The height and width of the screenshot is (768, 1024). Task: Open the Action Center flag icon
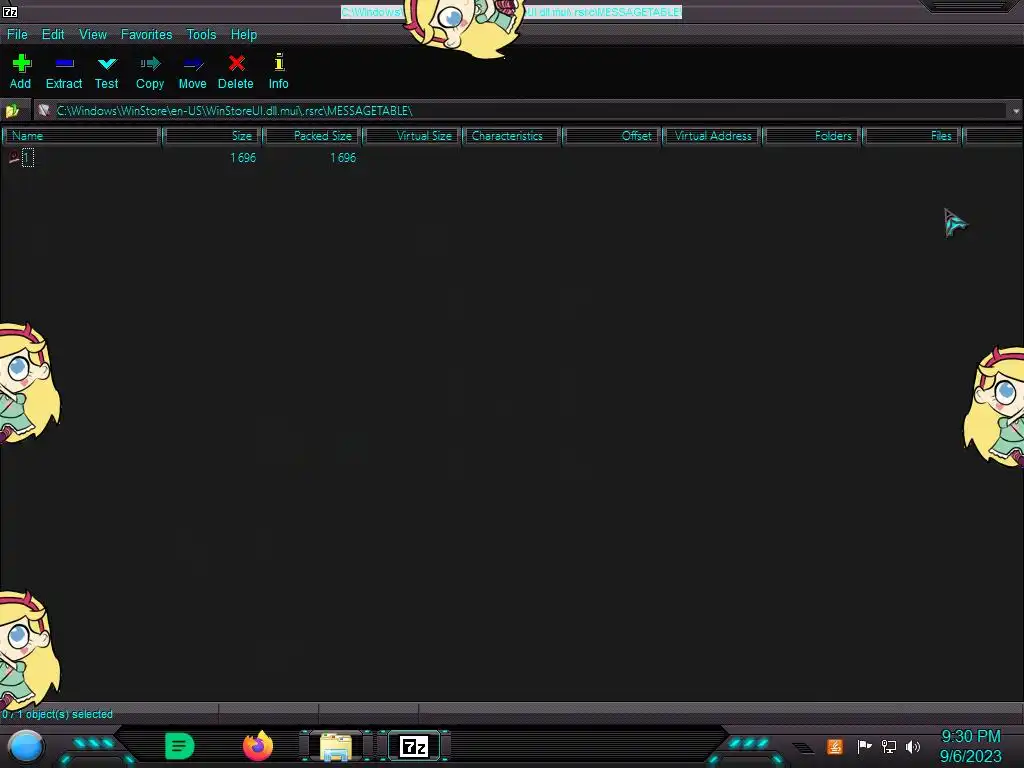[x=864, y=746]
